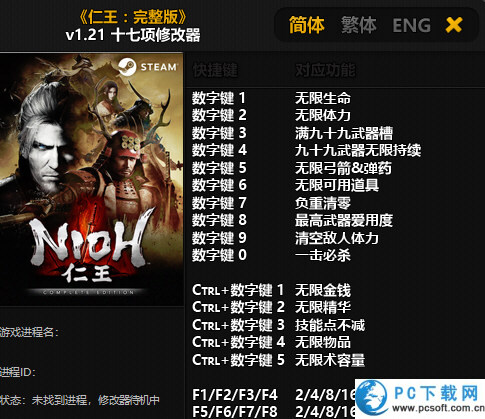
Task: Close the trainer with the yellow X
Action: click(454, 25)
